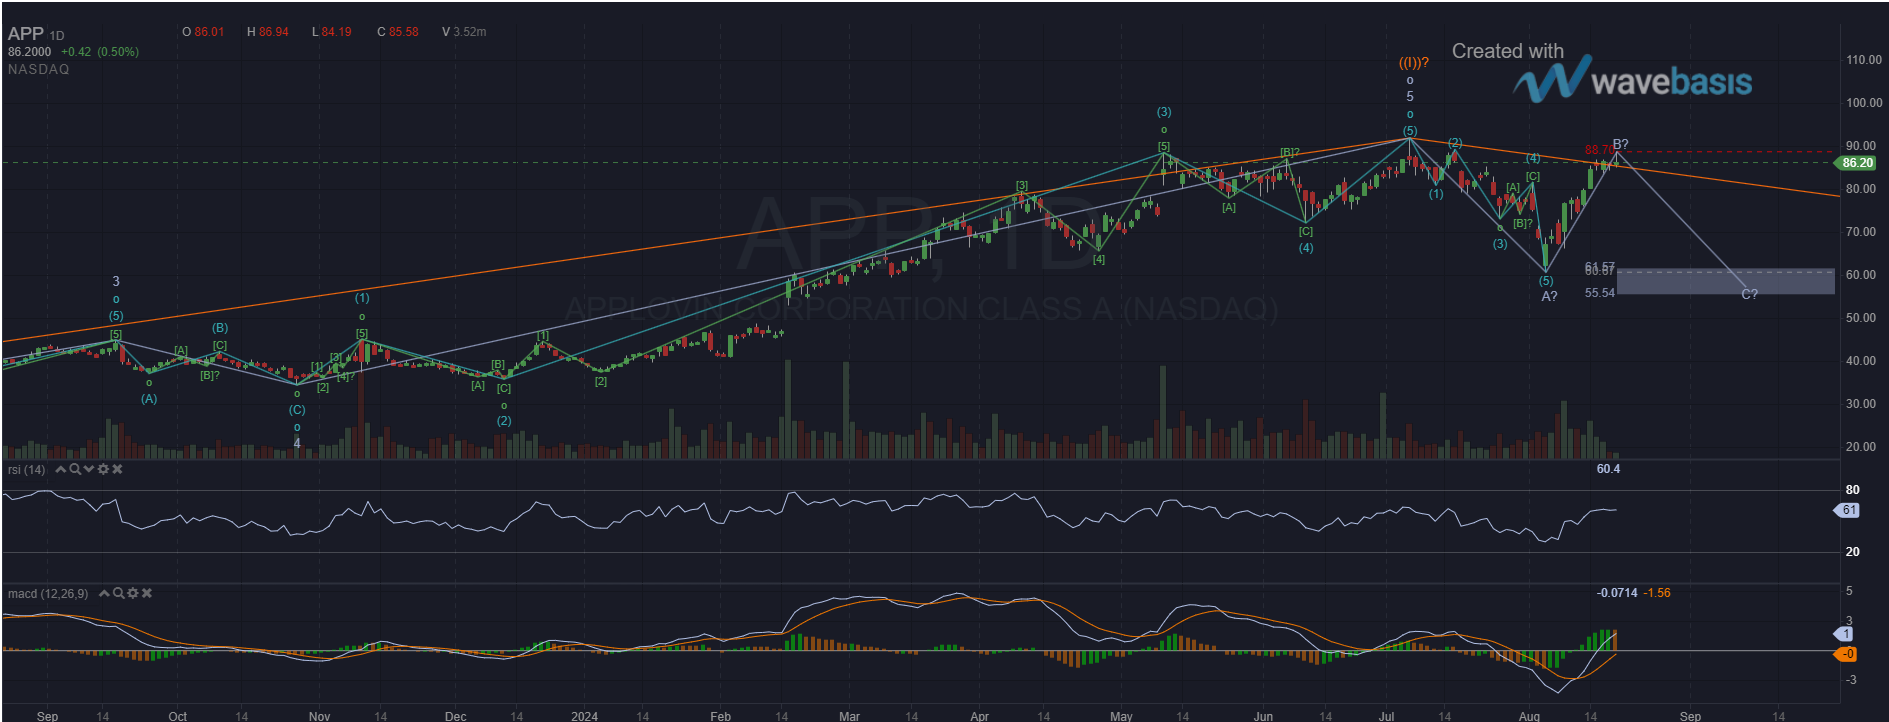Click the orange macd signal reading -1.56
1889x722 pixels.
(1657, 593)
